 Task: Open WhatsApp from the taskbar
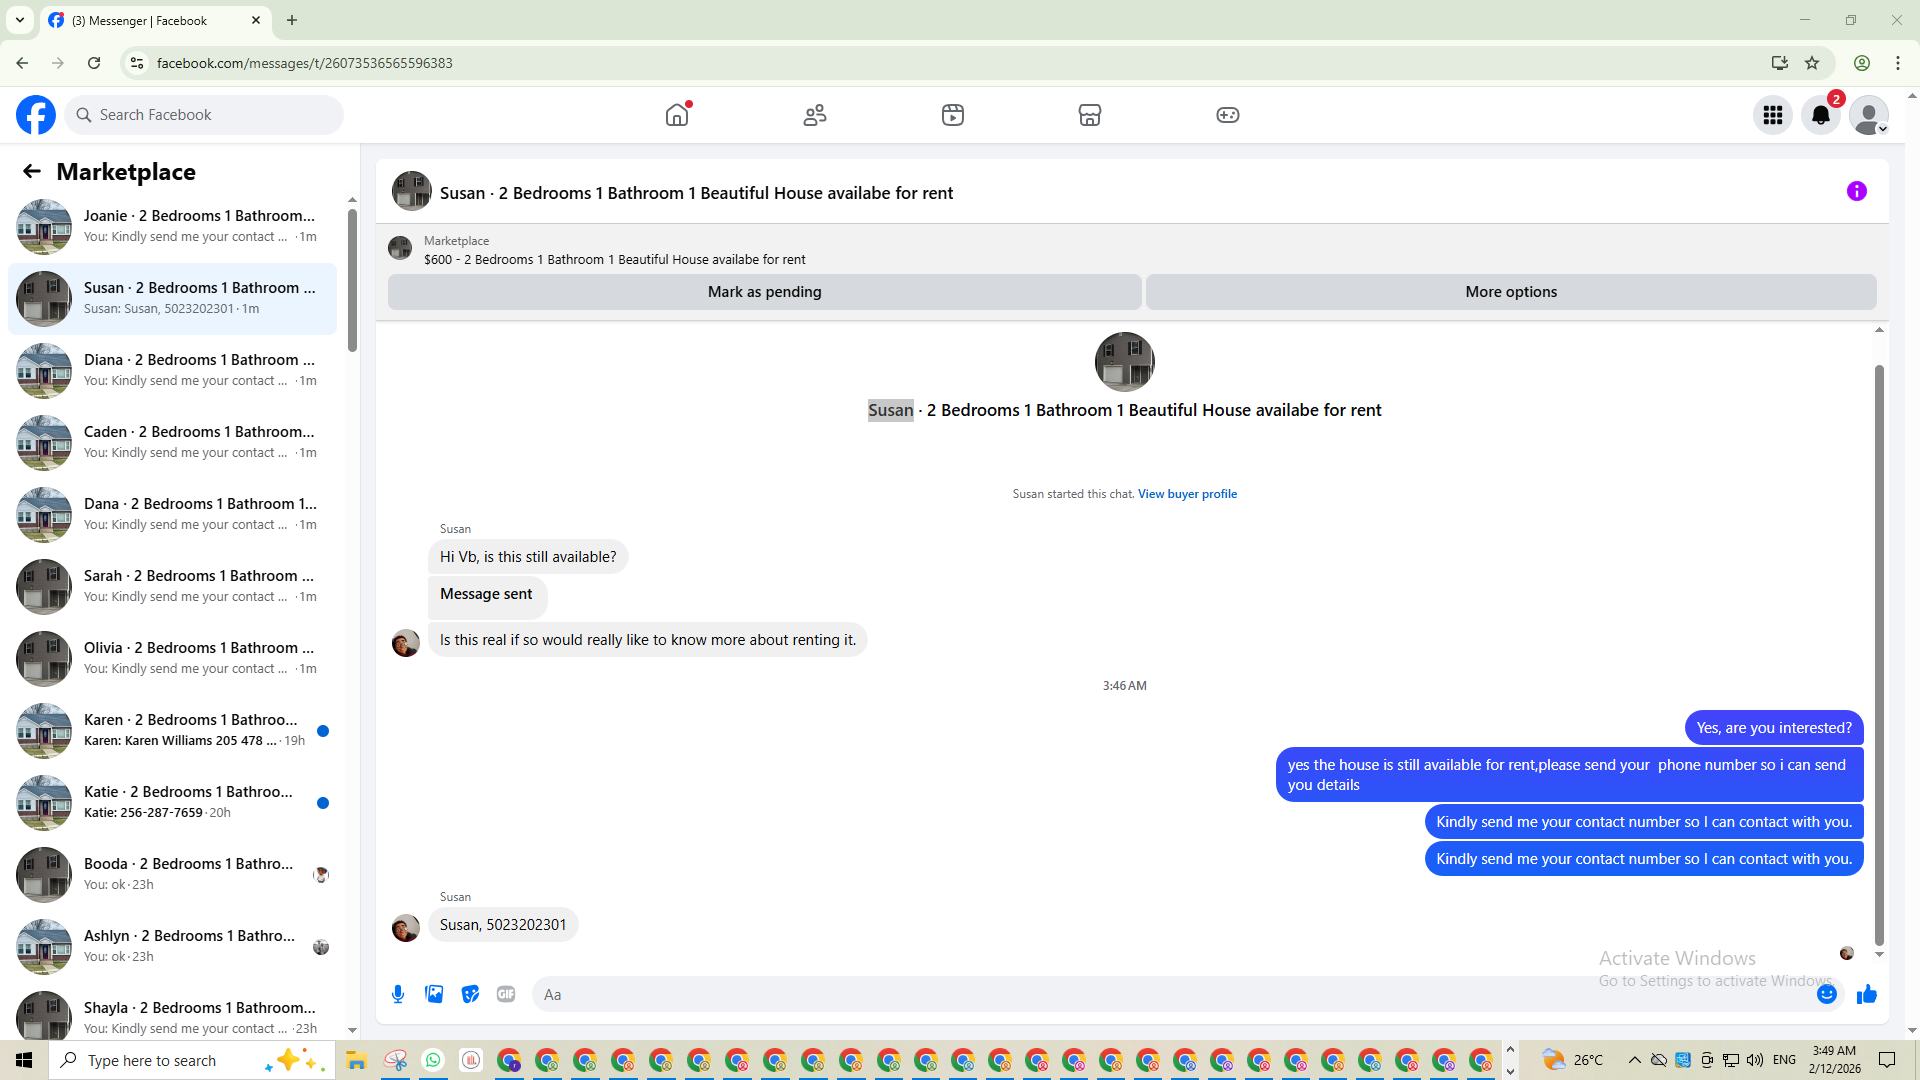[x=433, y=1060]
